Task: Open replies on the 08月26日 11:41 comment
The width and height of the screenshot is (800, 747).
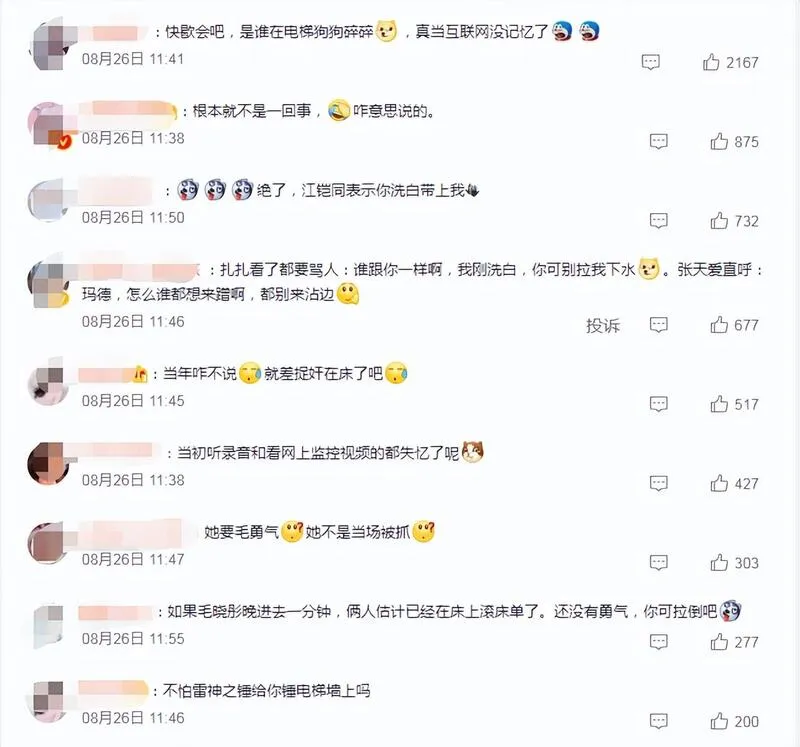Action: pos(651,62)
